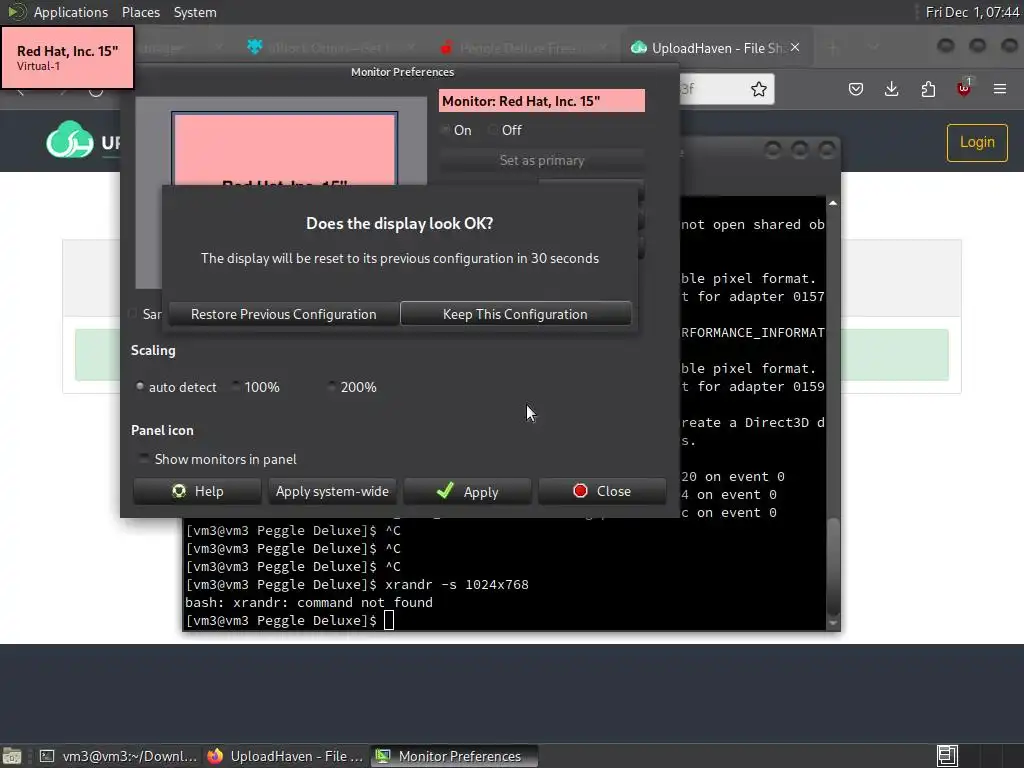Open Firefox extensions puzzle icon

point(928,89)
